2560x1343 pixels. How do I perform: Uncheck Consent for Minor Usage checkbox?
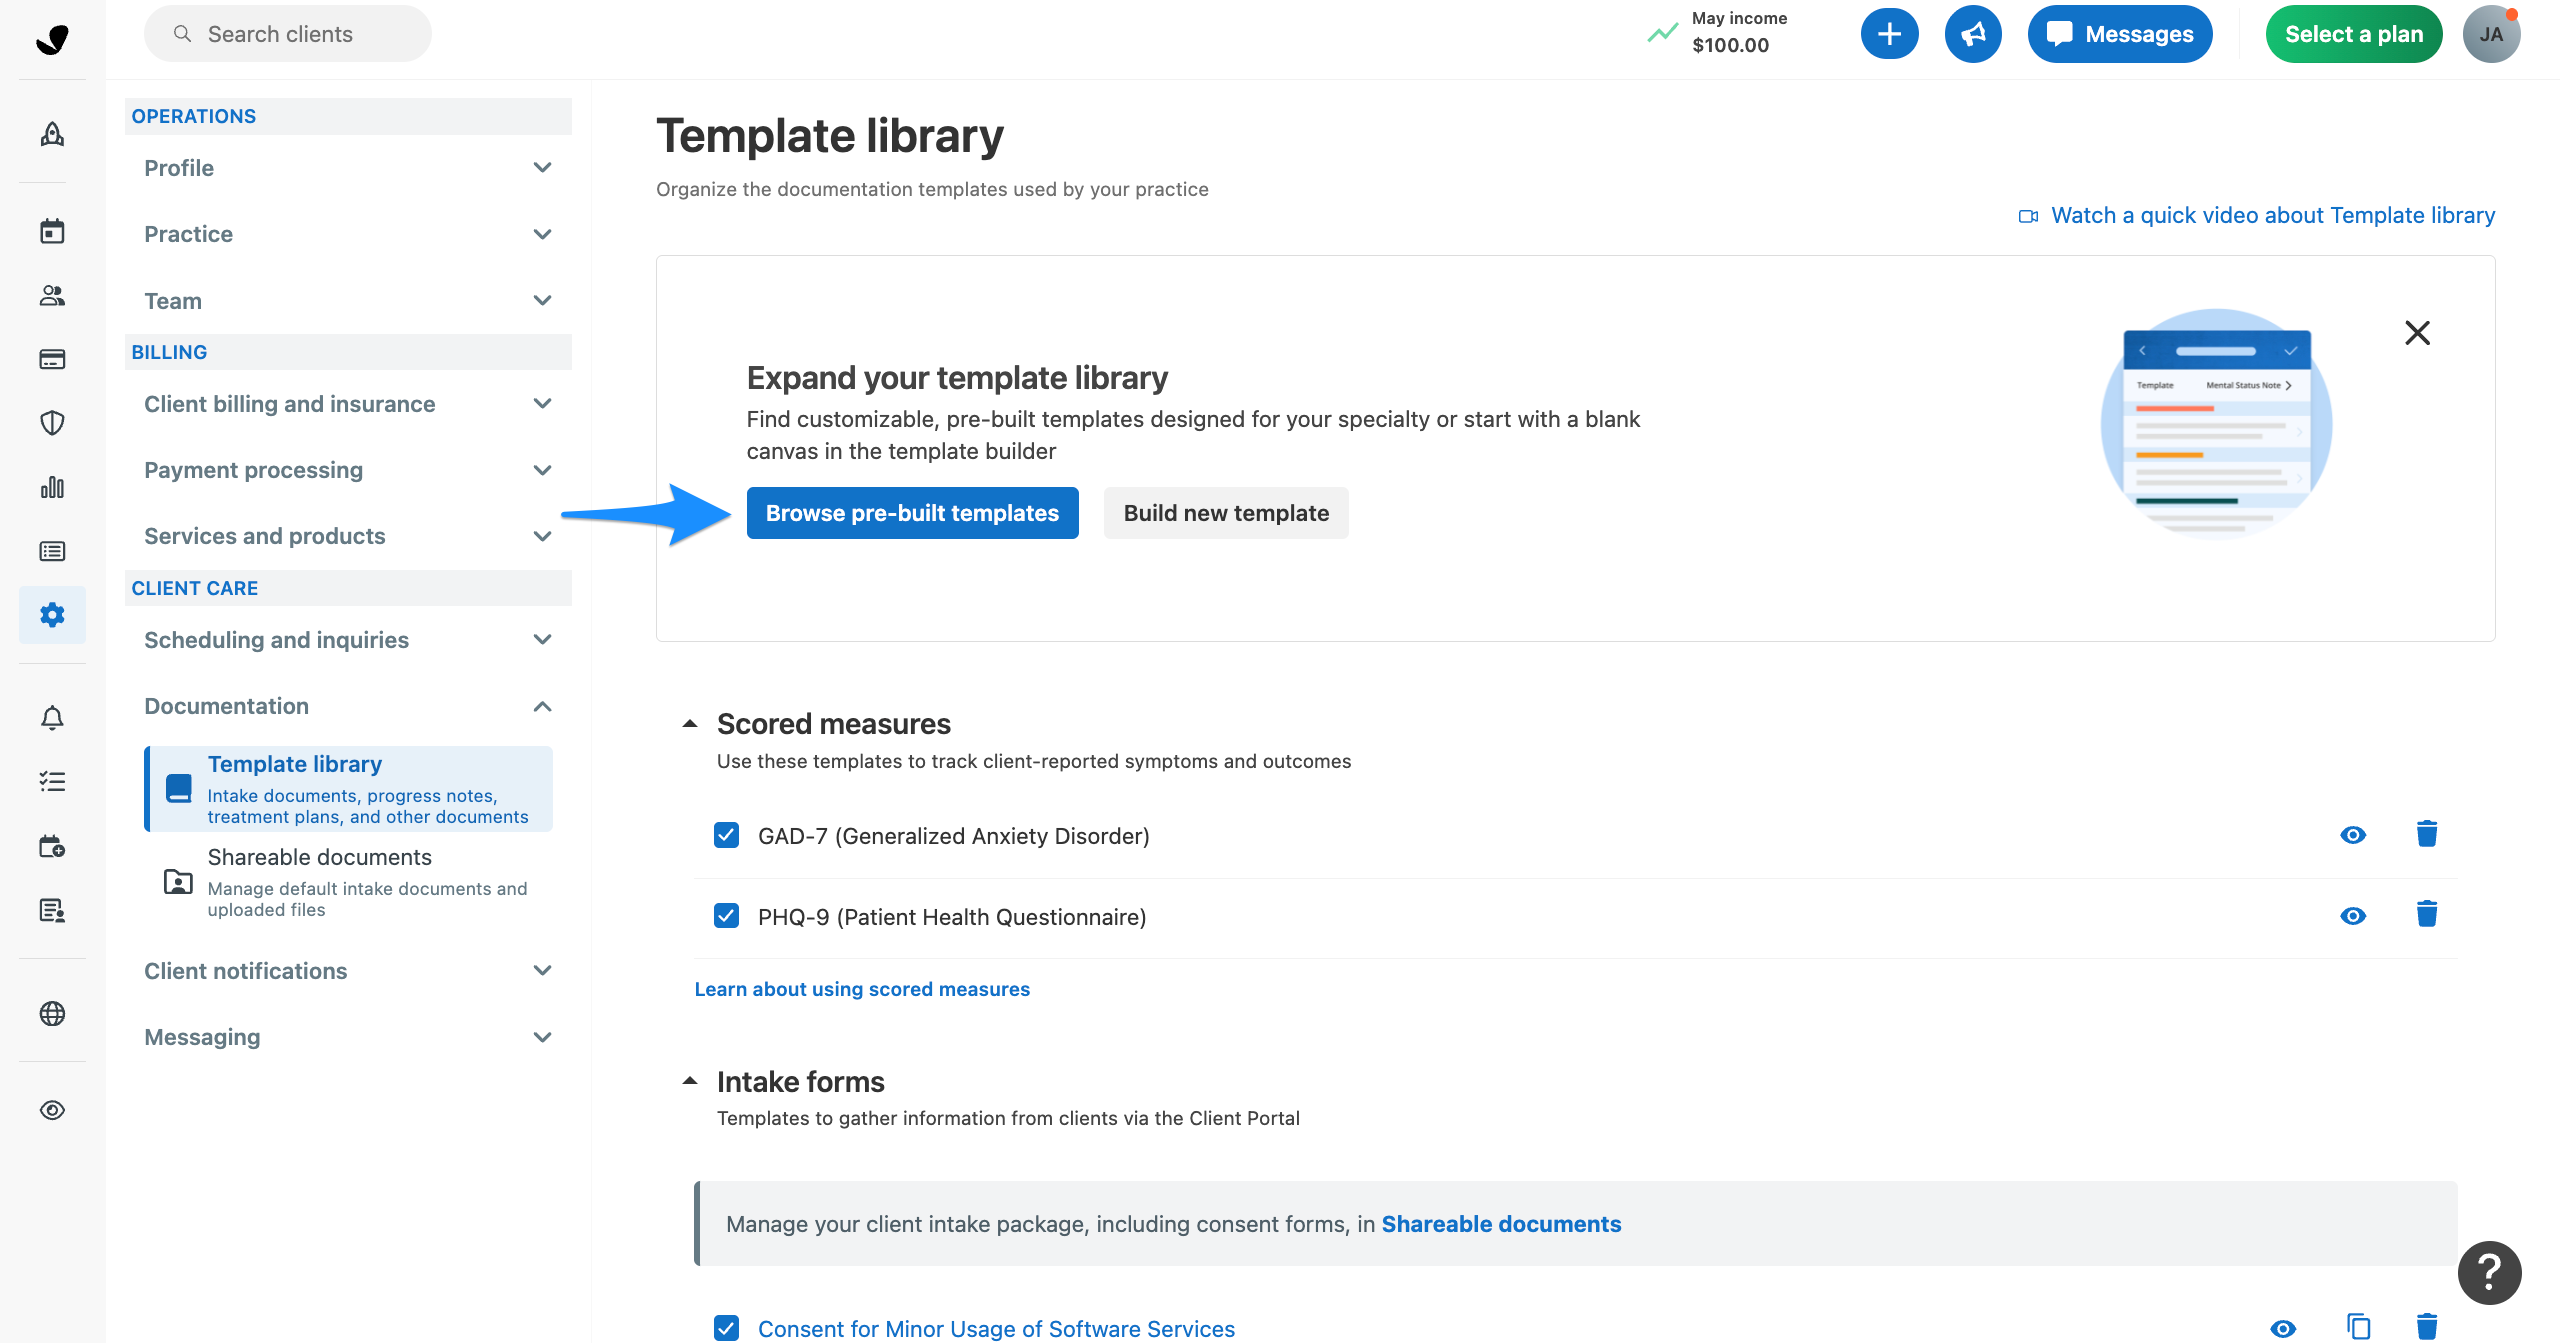[727, 1328]
